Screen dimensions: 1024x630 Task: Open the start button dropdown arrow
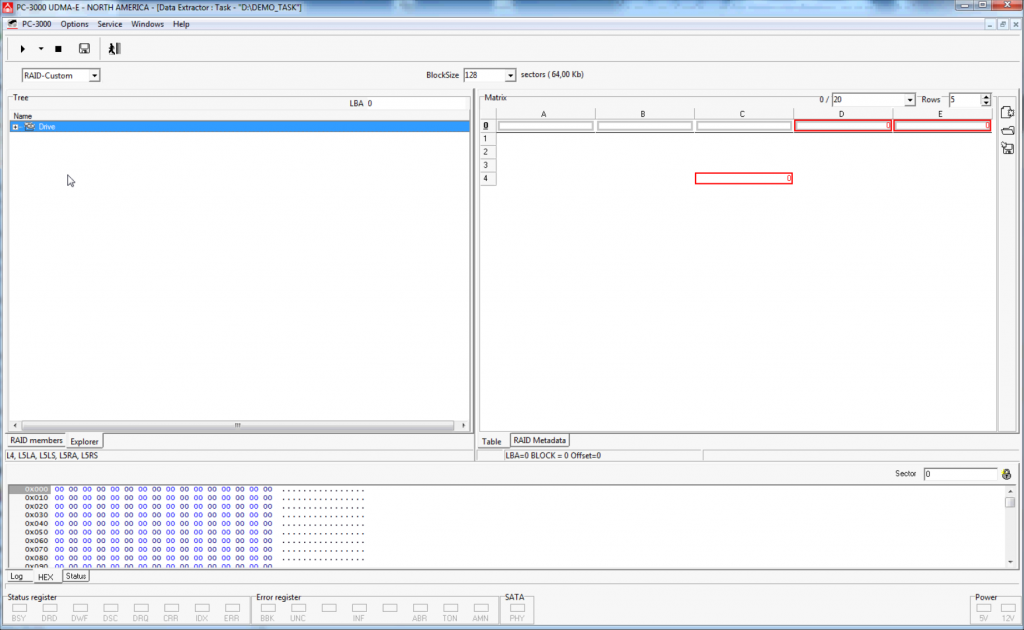point(41,48)
